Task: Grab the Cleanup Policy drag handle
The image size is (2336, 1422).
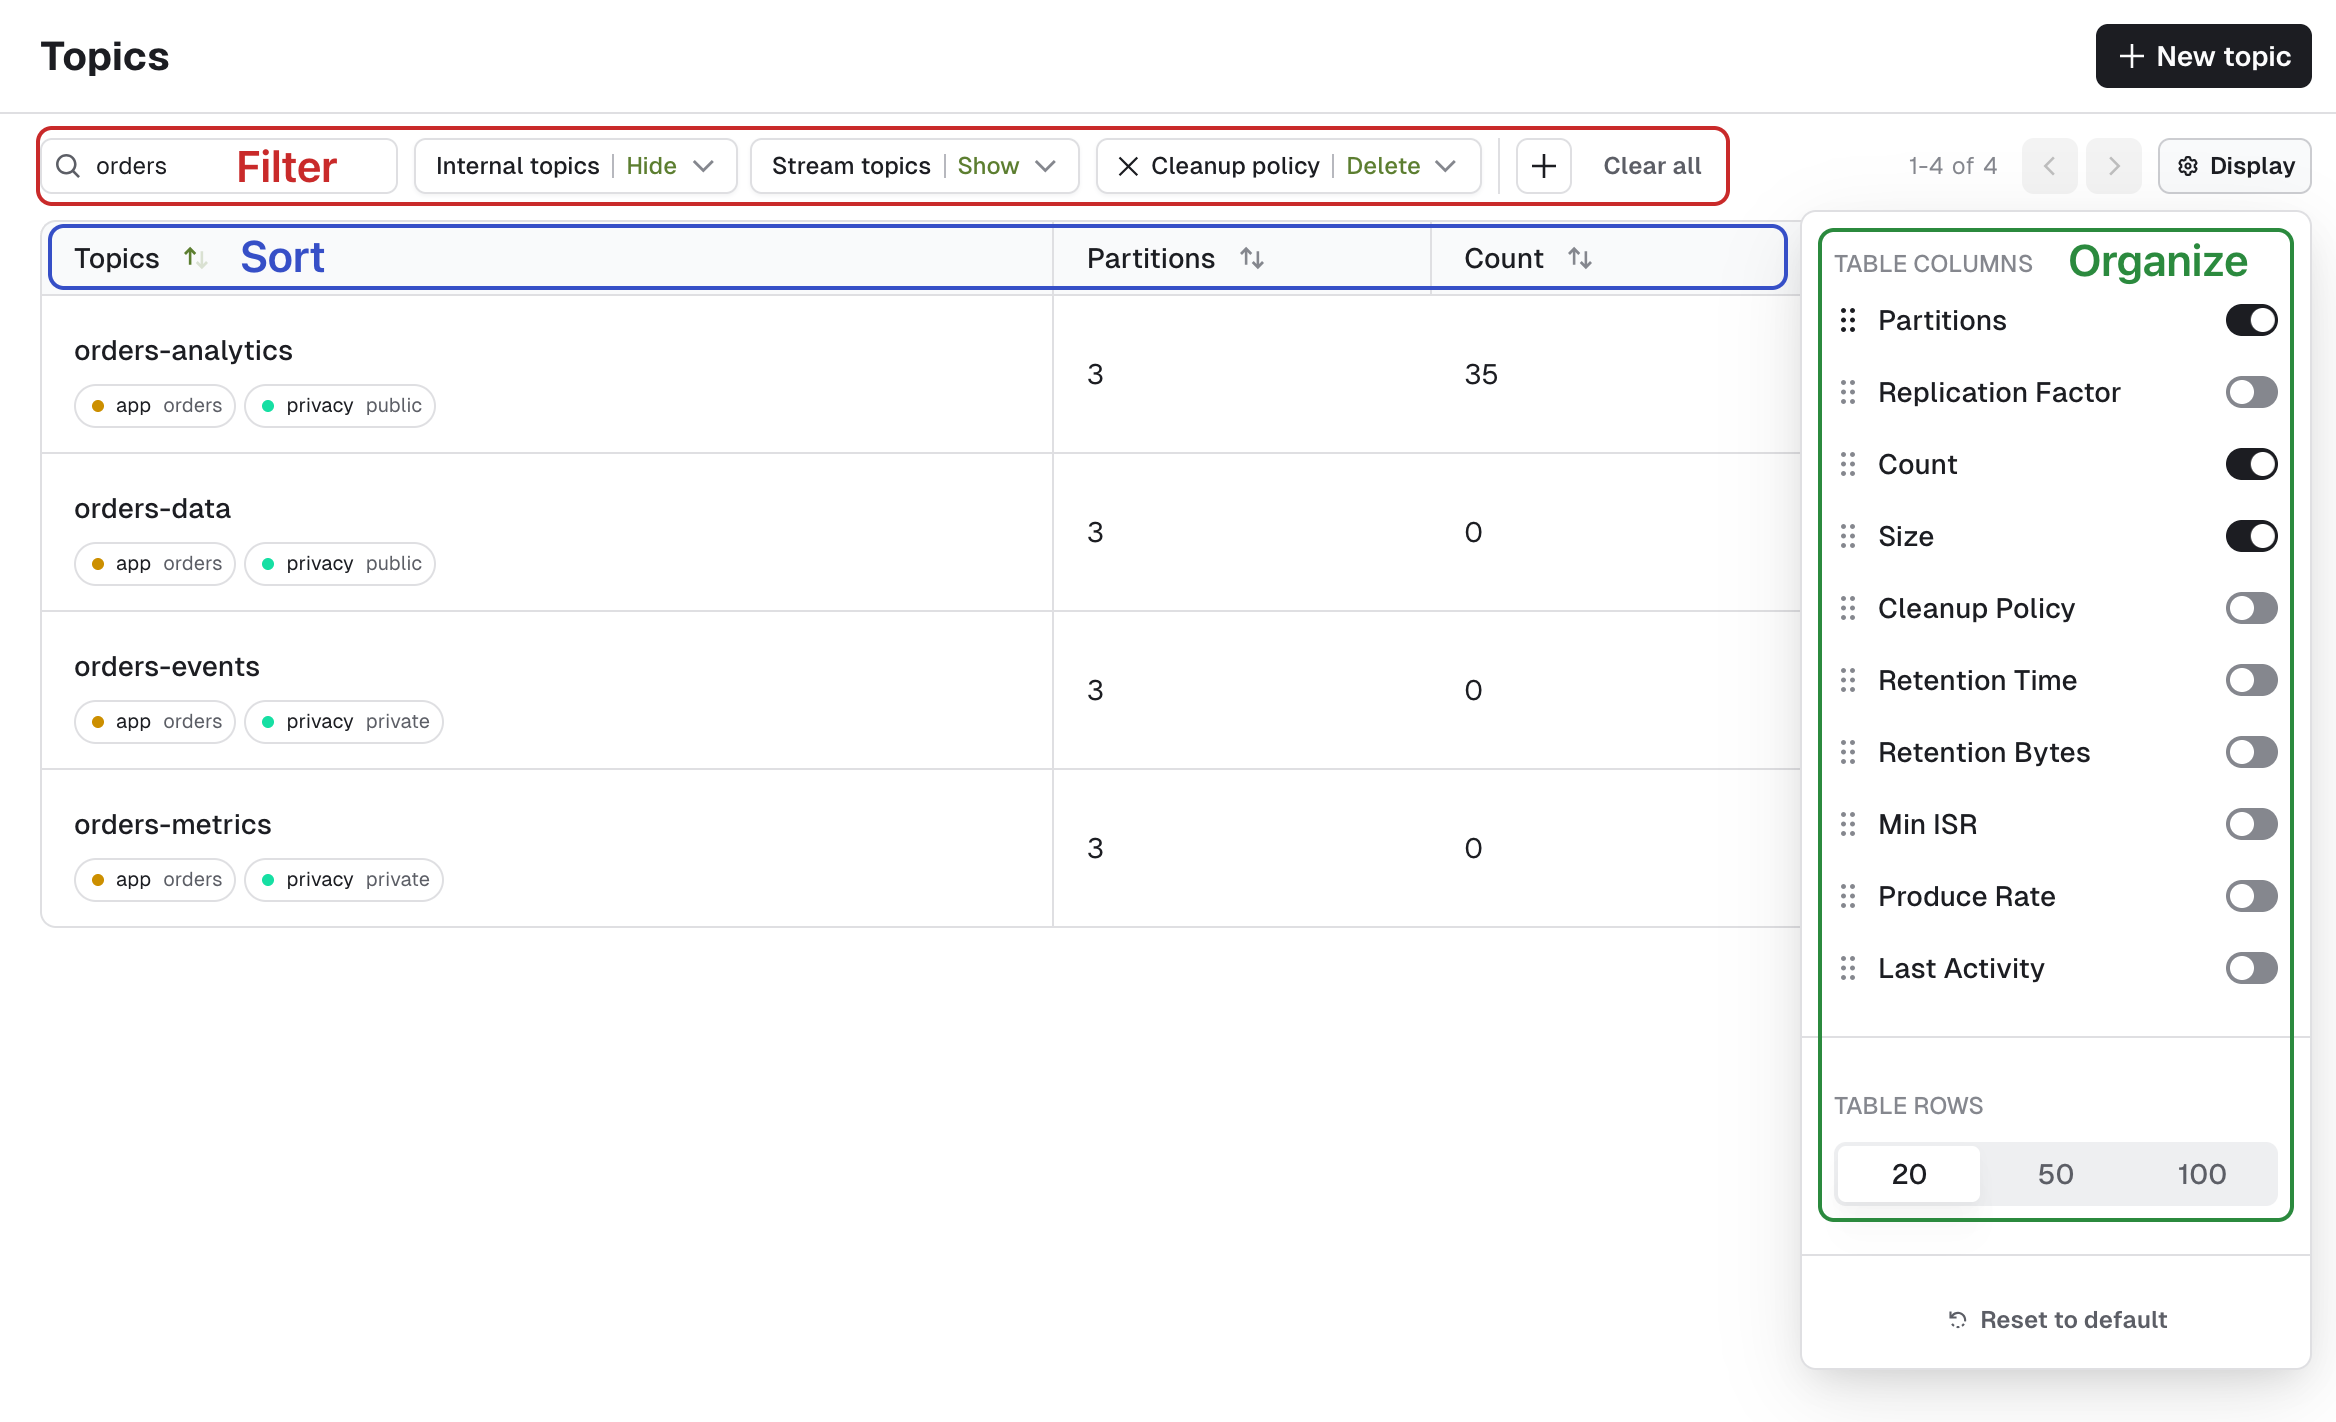Action: 1848,608
